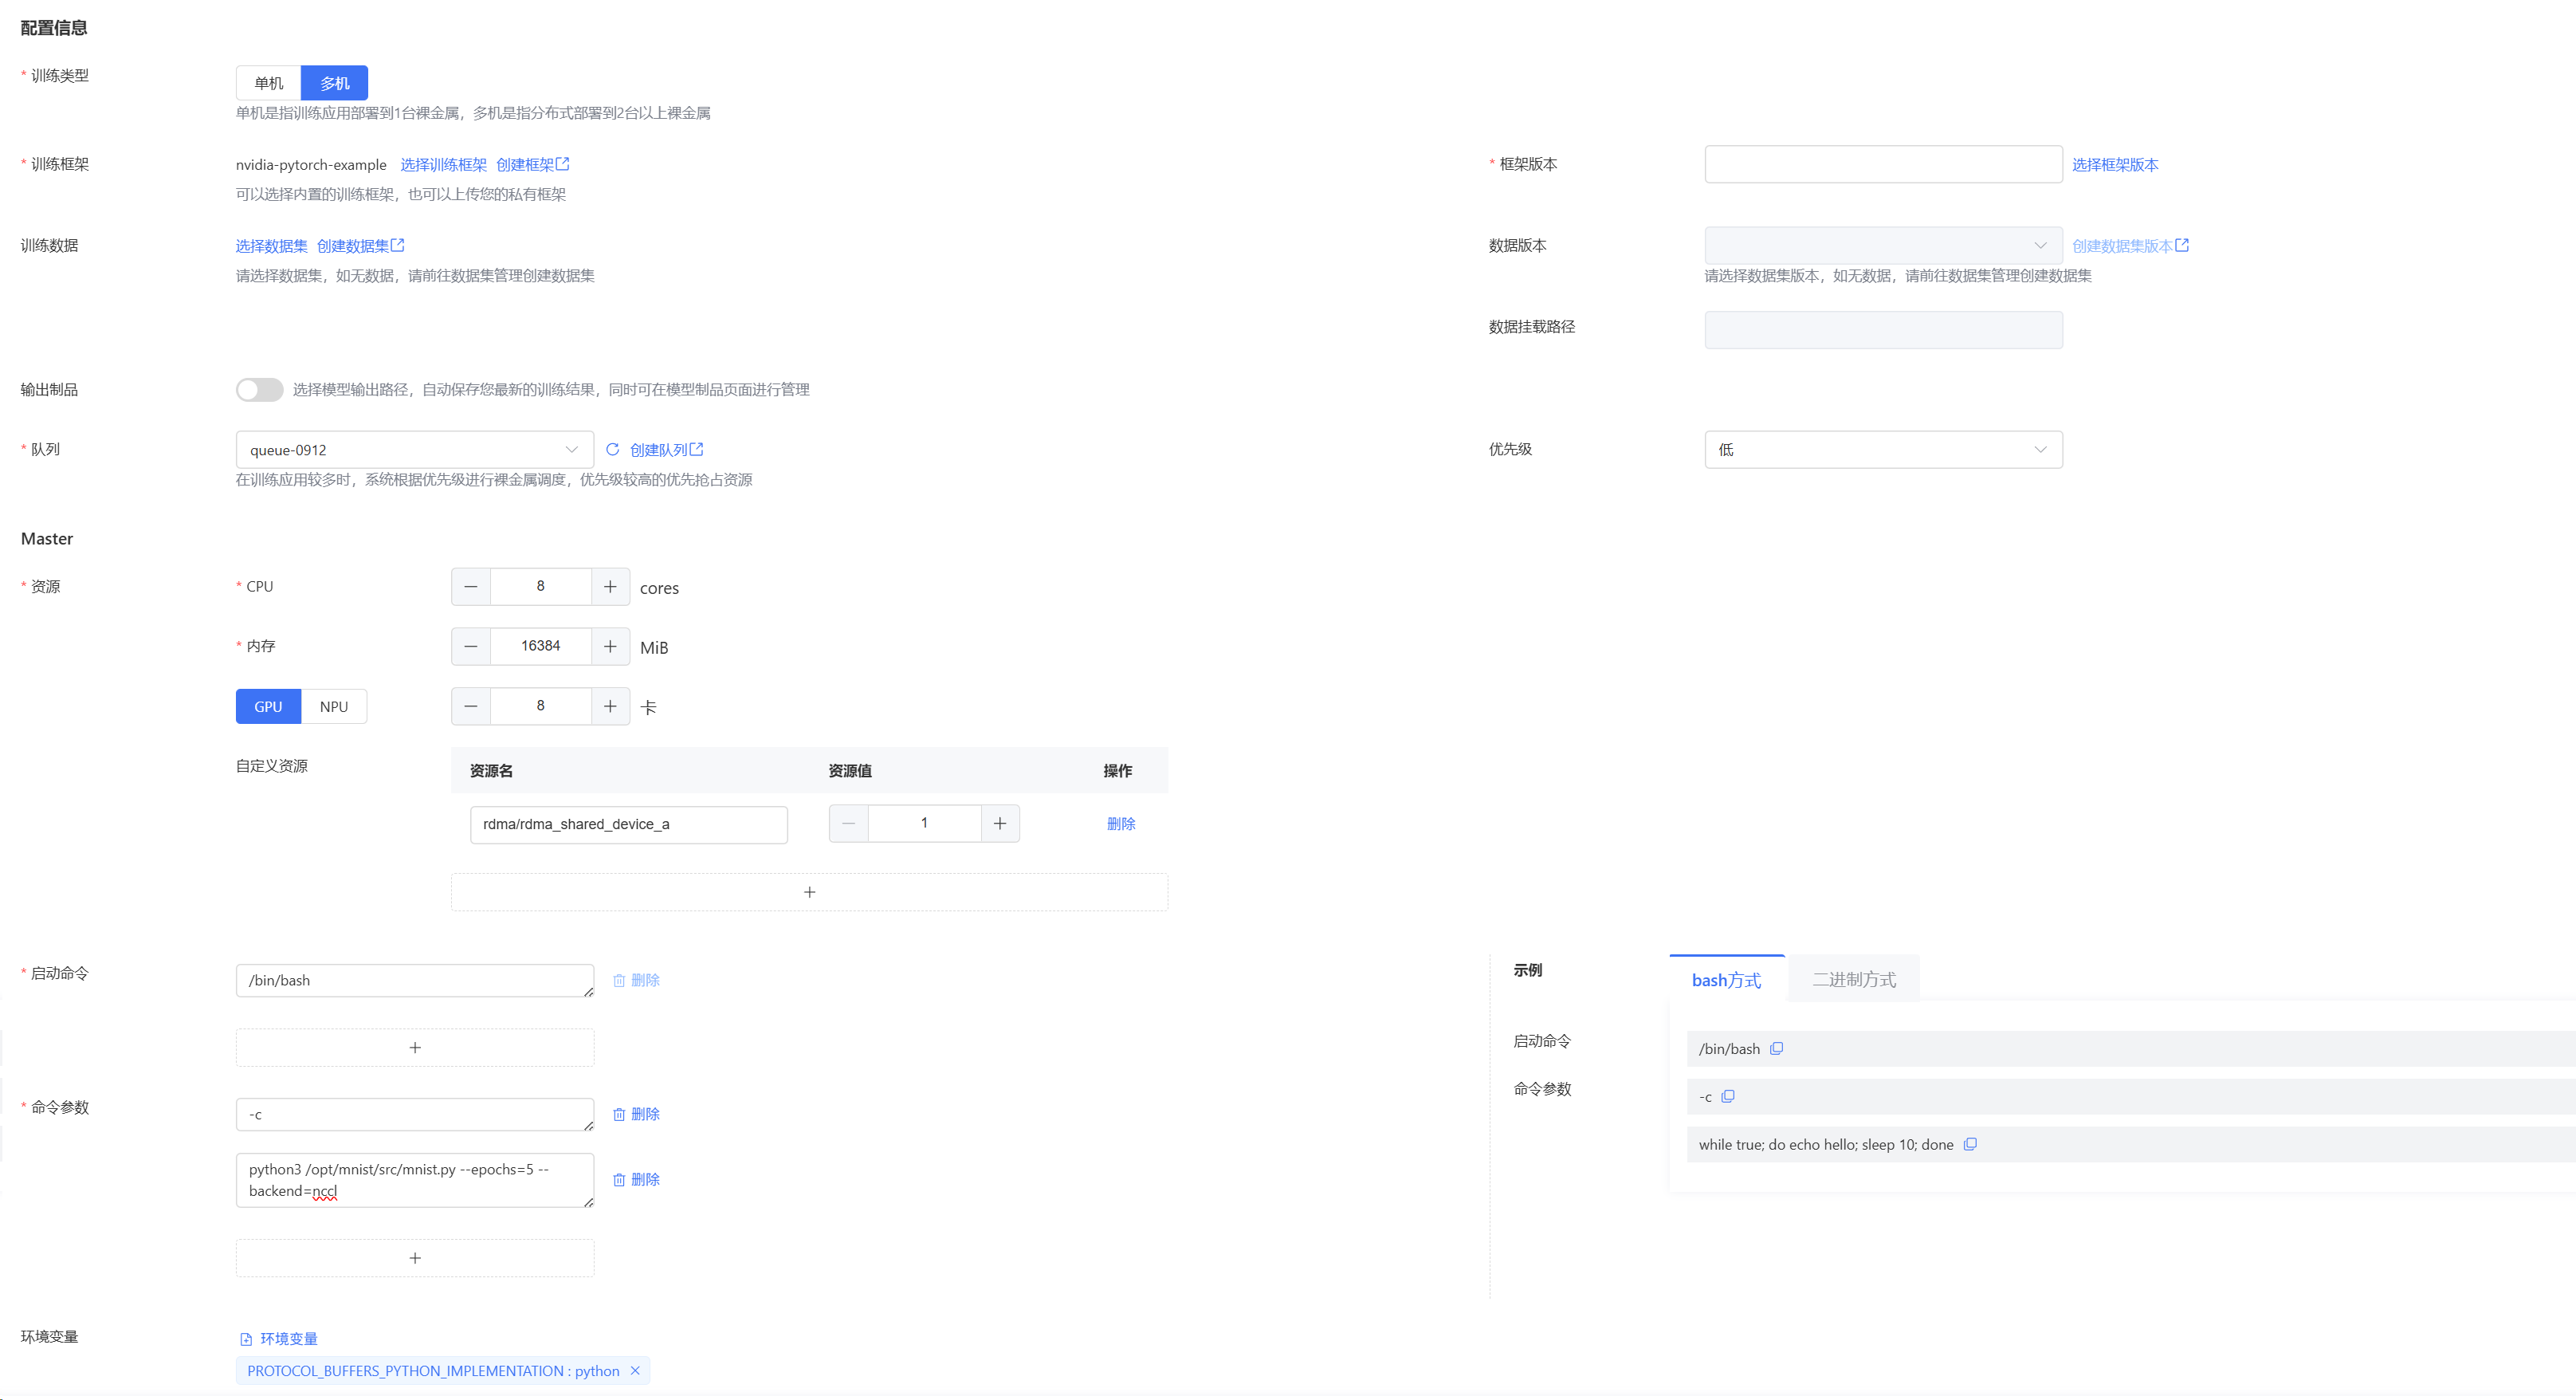Viewport: 2576px width, 1400px height.
Task: Delete the python3 mnist command parameter
Action: [636, 1180]
